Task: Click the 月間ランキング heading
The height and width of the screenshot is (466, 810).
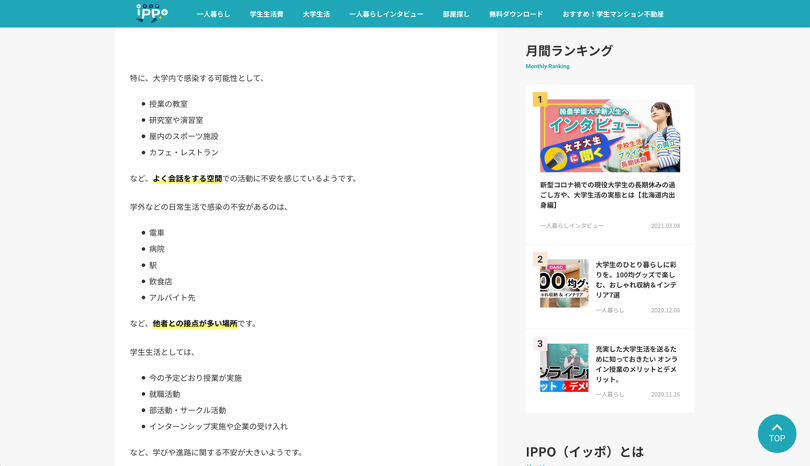Action: (x=569, y=51)
